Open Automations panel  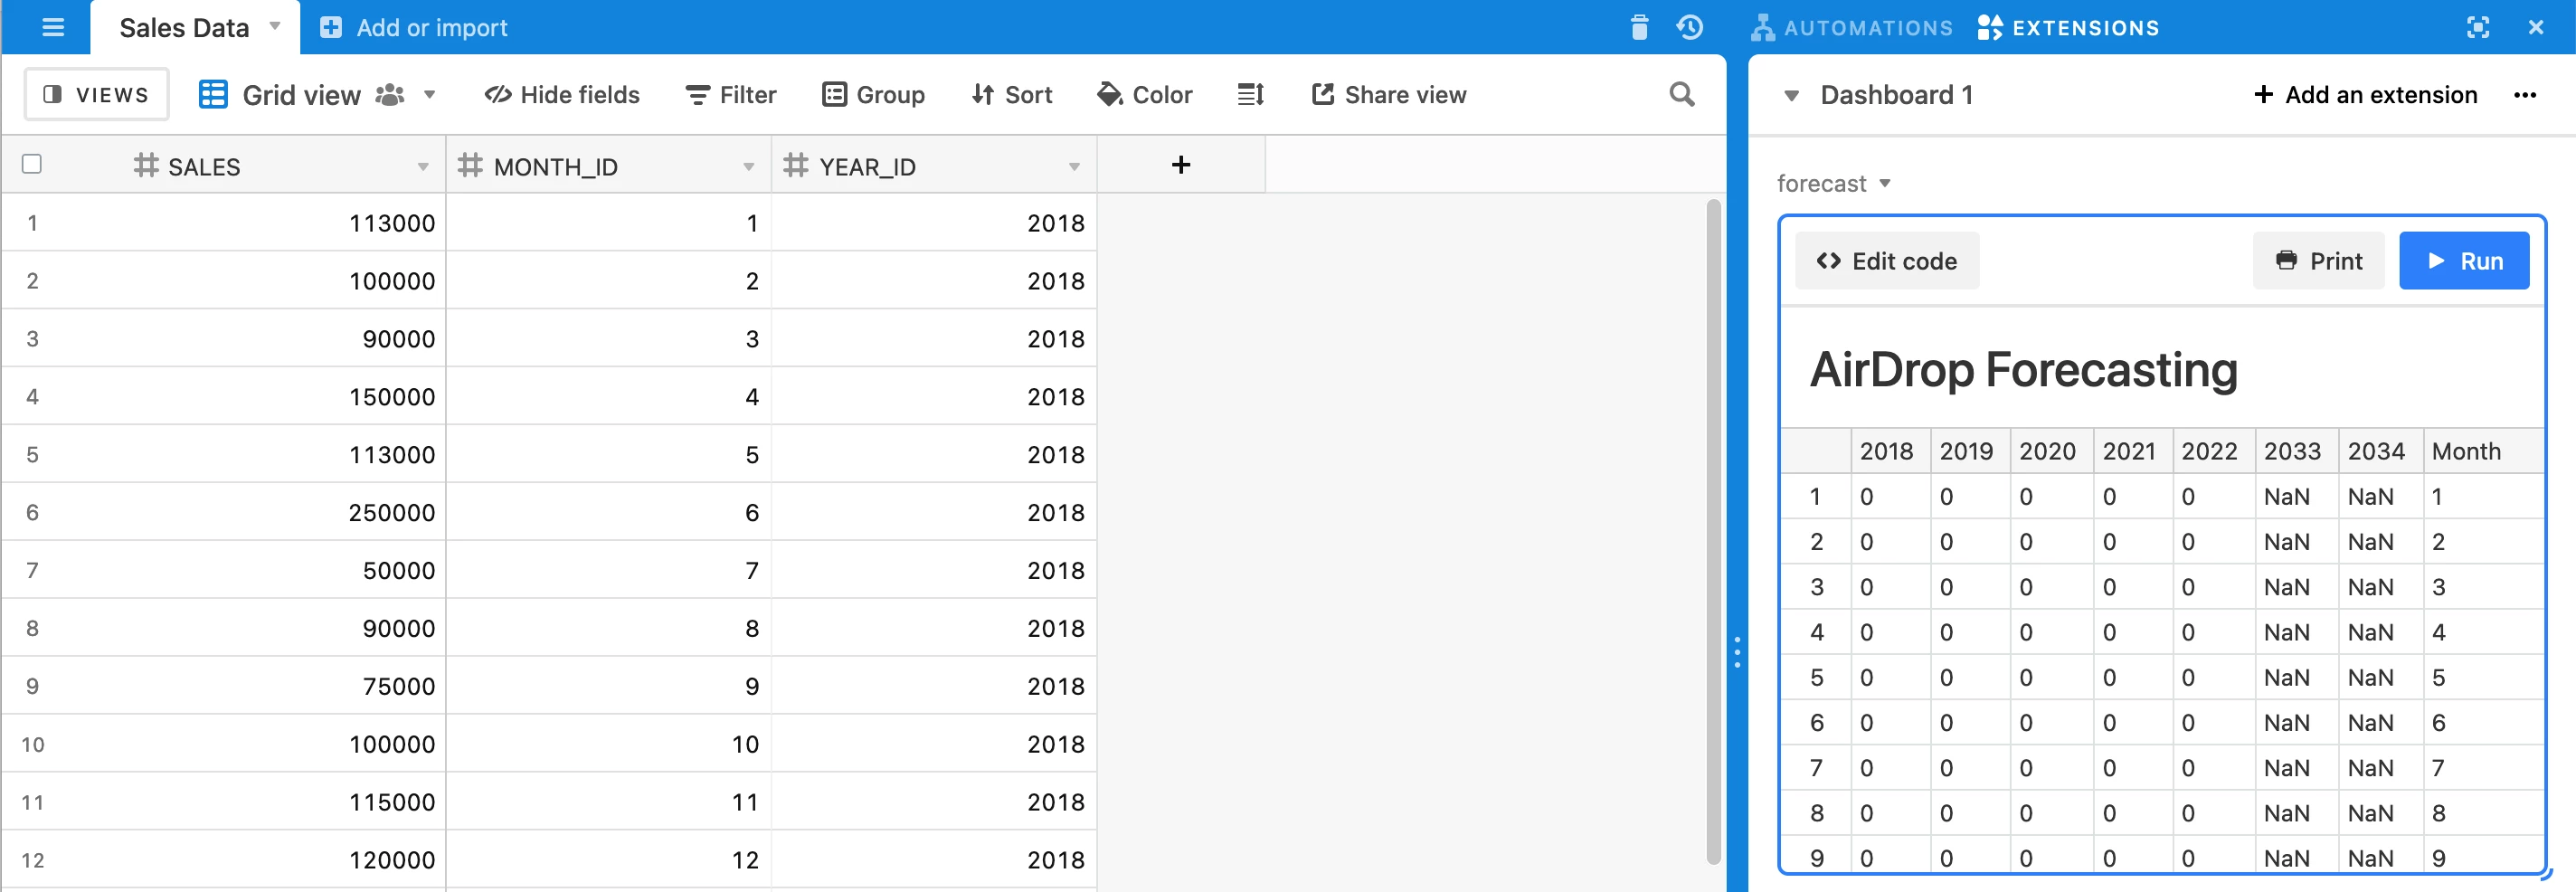(1851, 28)
